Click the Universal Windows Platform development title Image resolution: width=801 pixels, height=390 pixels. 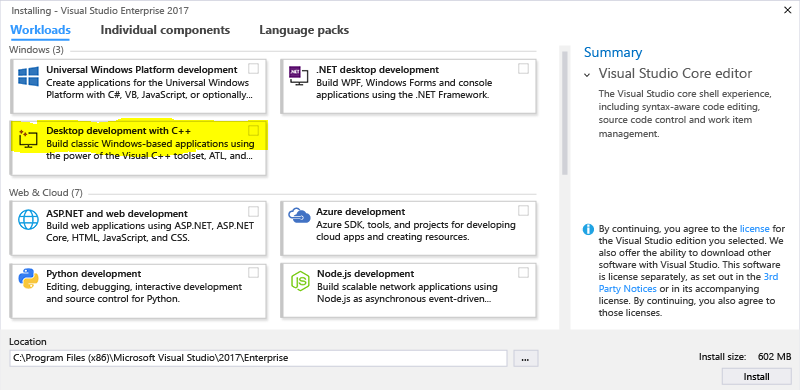(x=142, y=70)
